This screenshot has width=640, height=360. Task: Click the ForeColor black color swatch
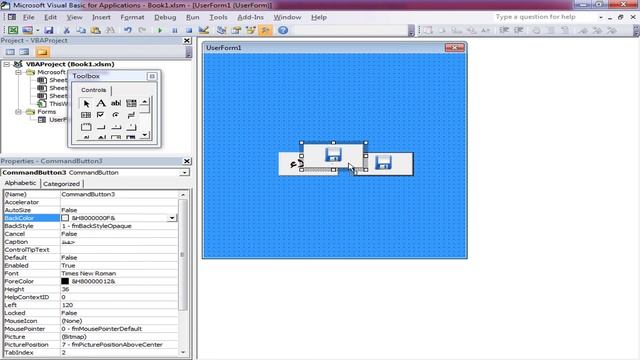pyautogui.click(x=65, y=281)
